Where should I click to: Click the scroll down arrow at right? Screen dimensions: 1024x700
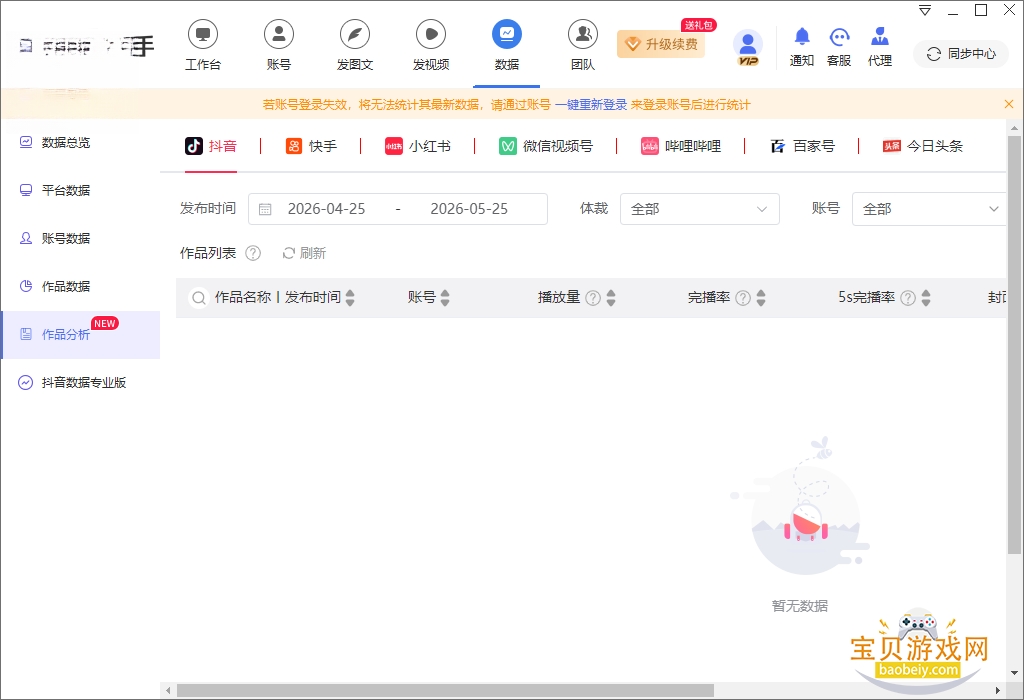(x=1014, y=673)
